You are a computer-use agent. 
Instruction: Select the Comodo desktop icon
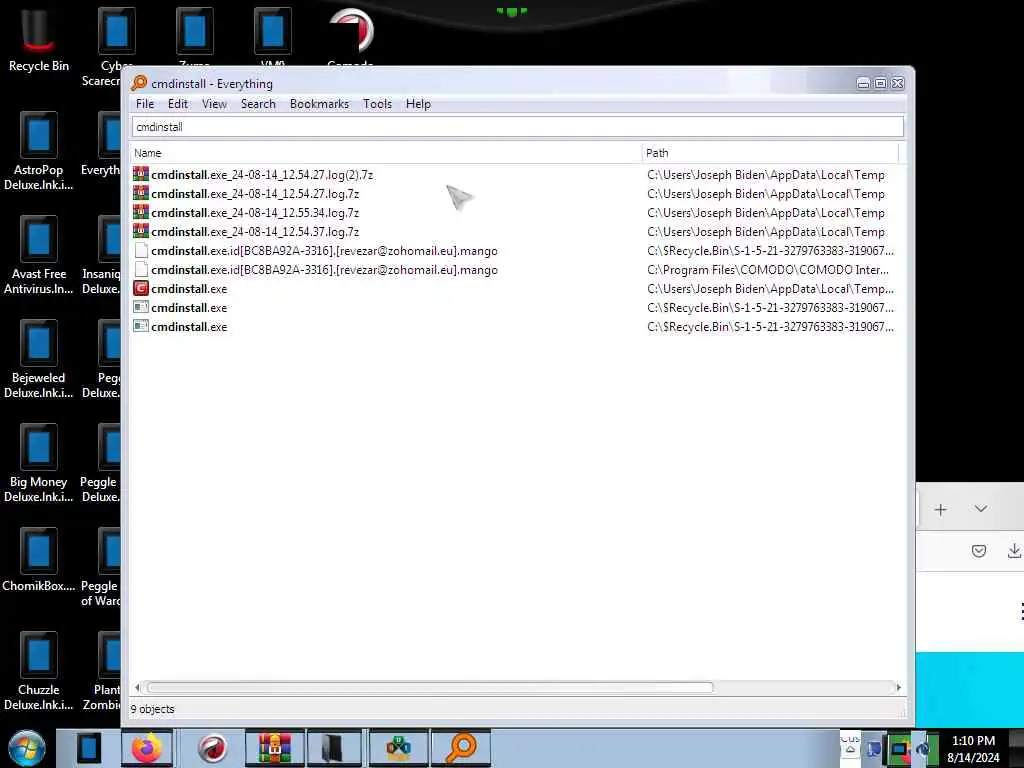pyautogui.click(x=351, y=31)
